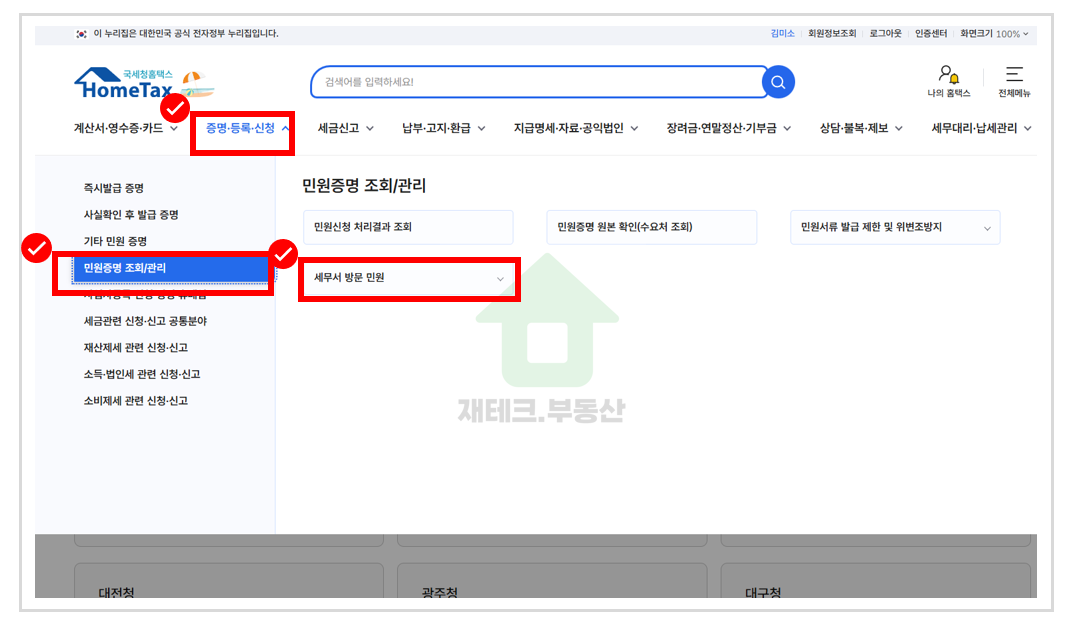Expand the 세무서 방문 민원 dropdown
Viewport: 1076px width, 628px height.
[x=408, y=279]
